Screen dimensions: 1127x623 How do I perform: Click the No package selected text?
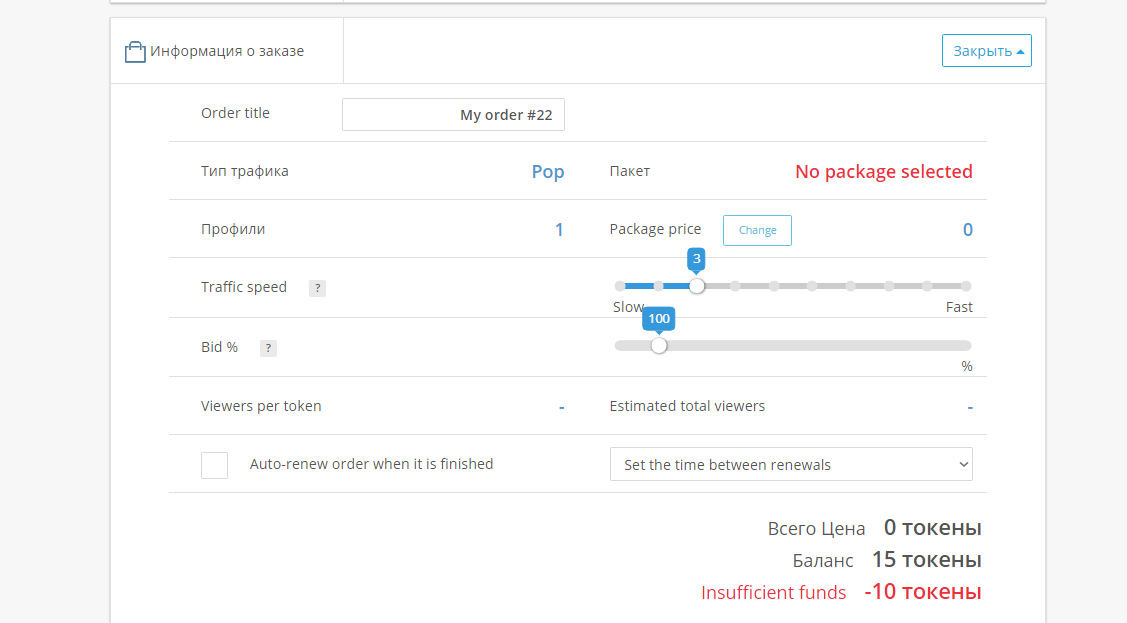coord(883,172)
